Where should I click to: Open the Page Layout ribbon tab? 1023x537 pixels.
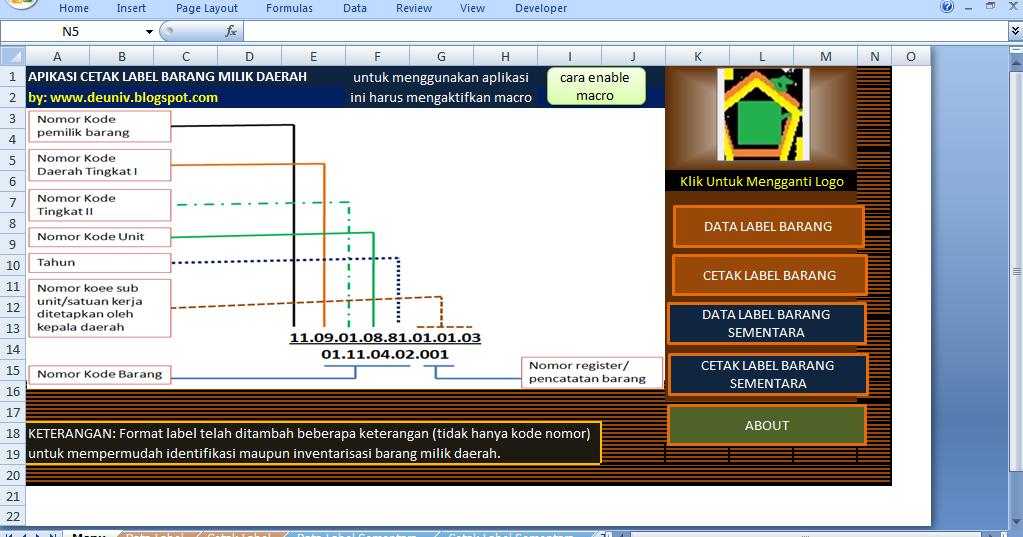click(207, 8)
